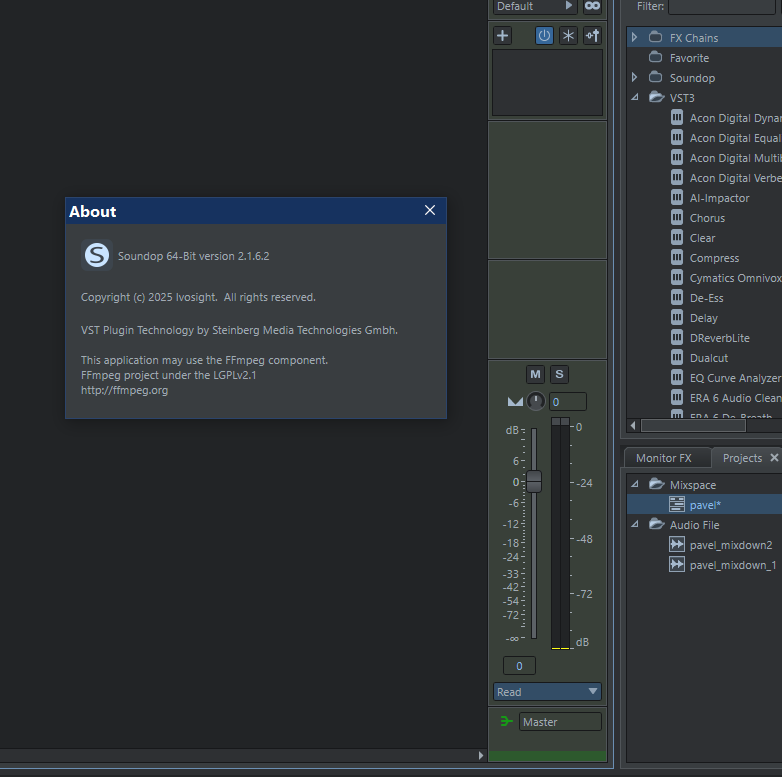This screenshot has height=777, width=782.
Task: Click the pre/post fader FX button
Action: point(592,35)
